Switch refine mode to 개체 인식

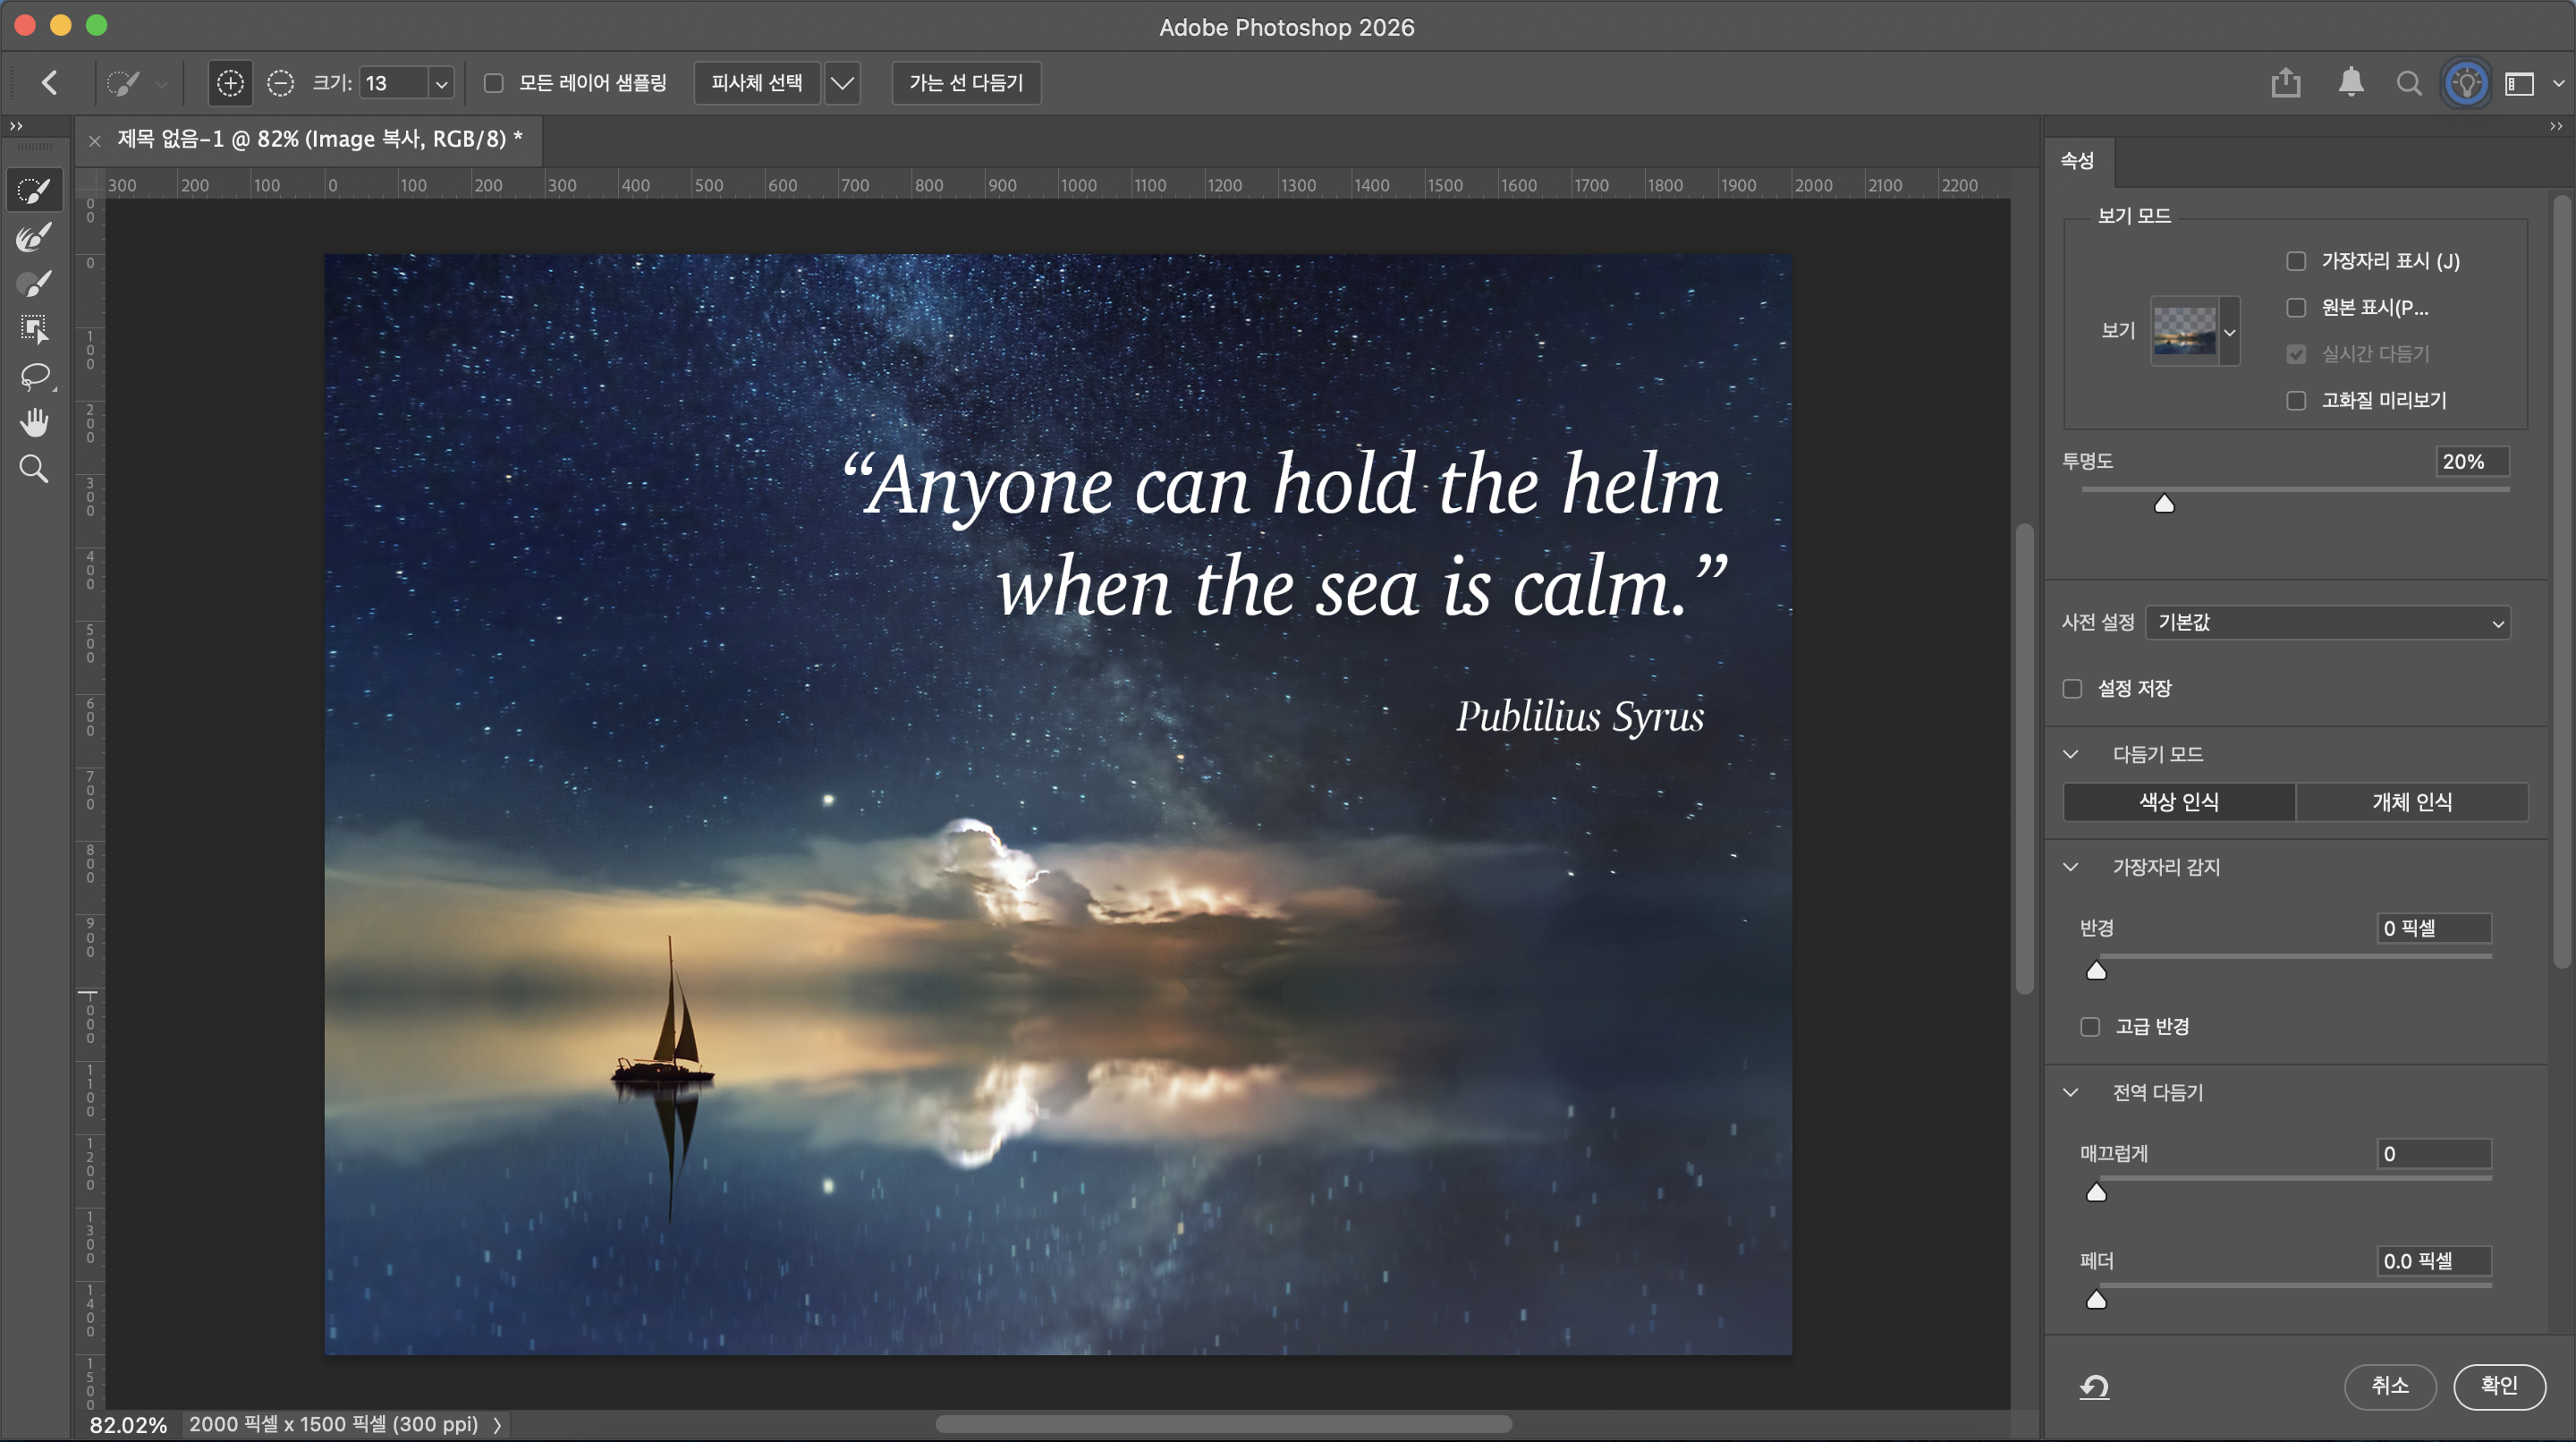pos(2412,802)
